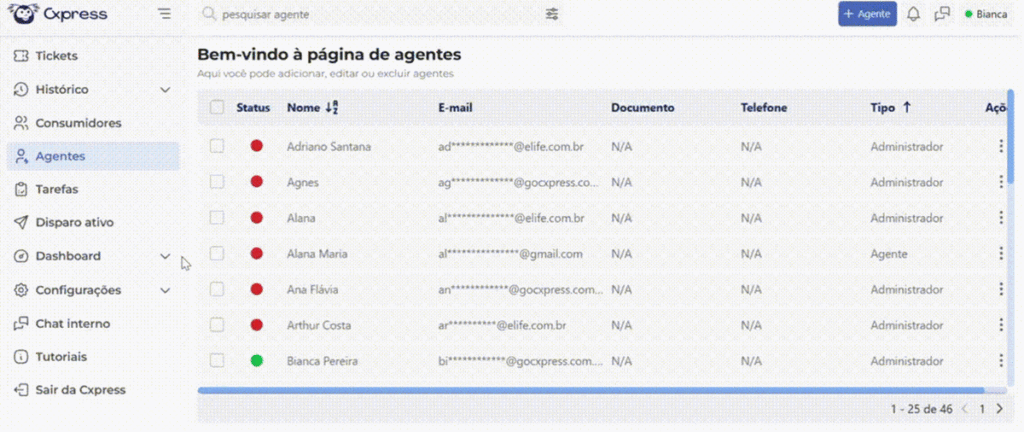Open Consumidores from the sidebar

78,123
